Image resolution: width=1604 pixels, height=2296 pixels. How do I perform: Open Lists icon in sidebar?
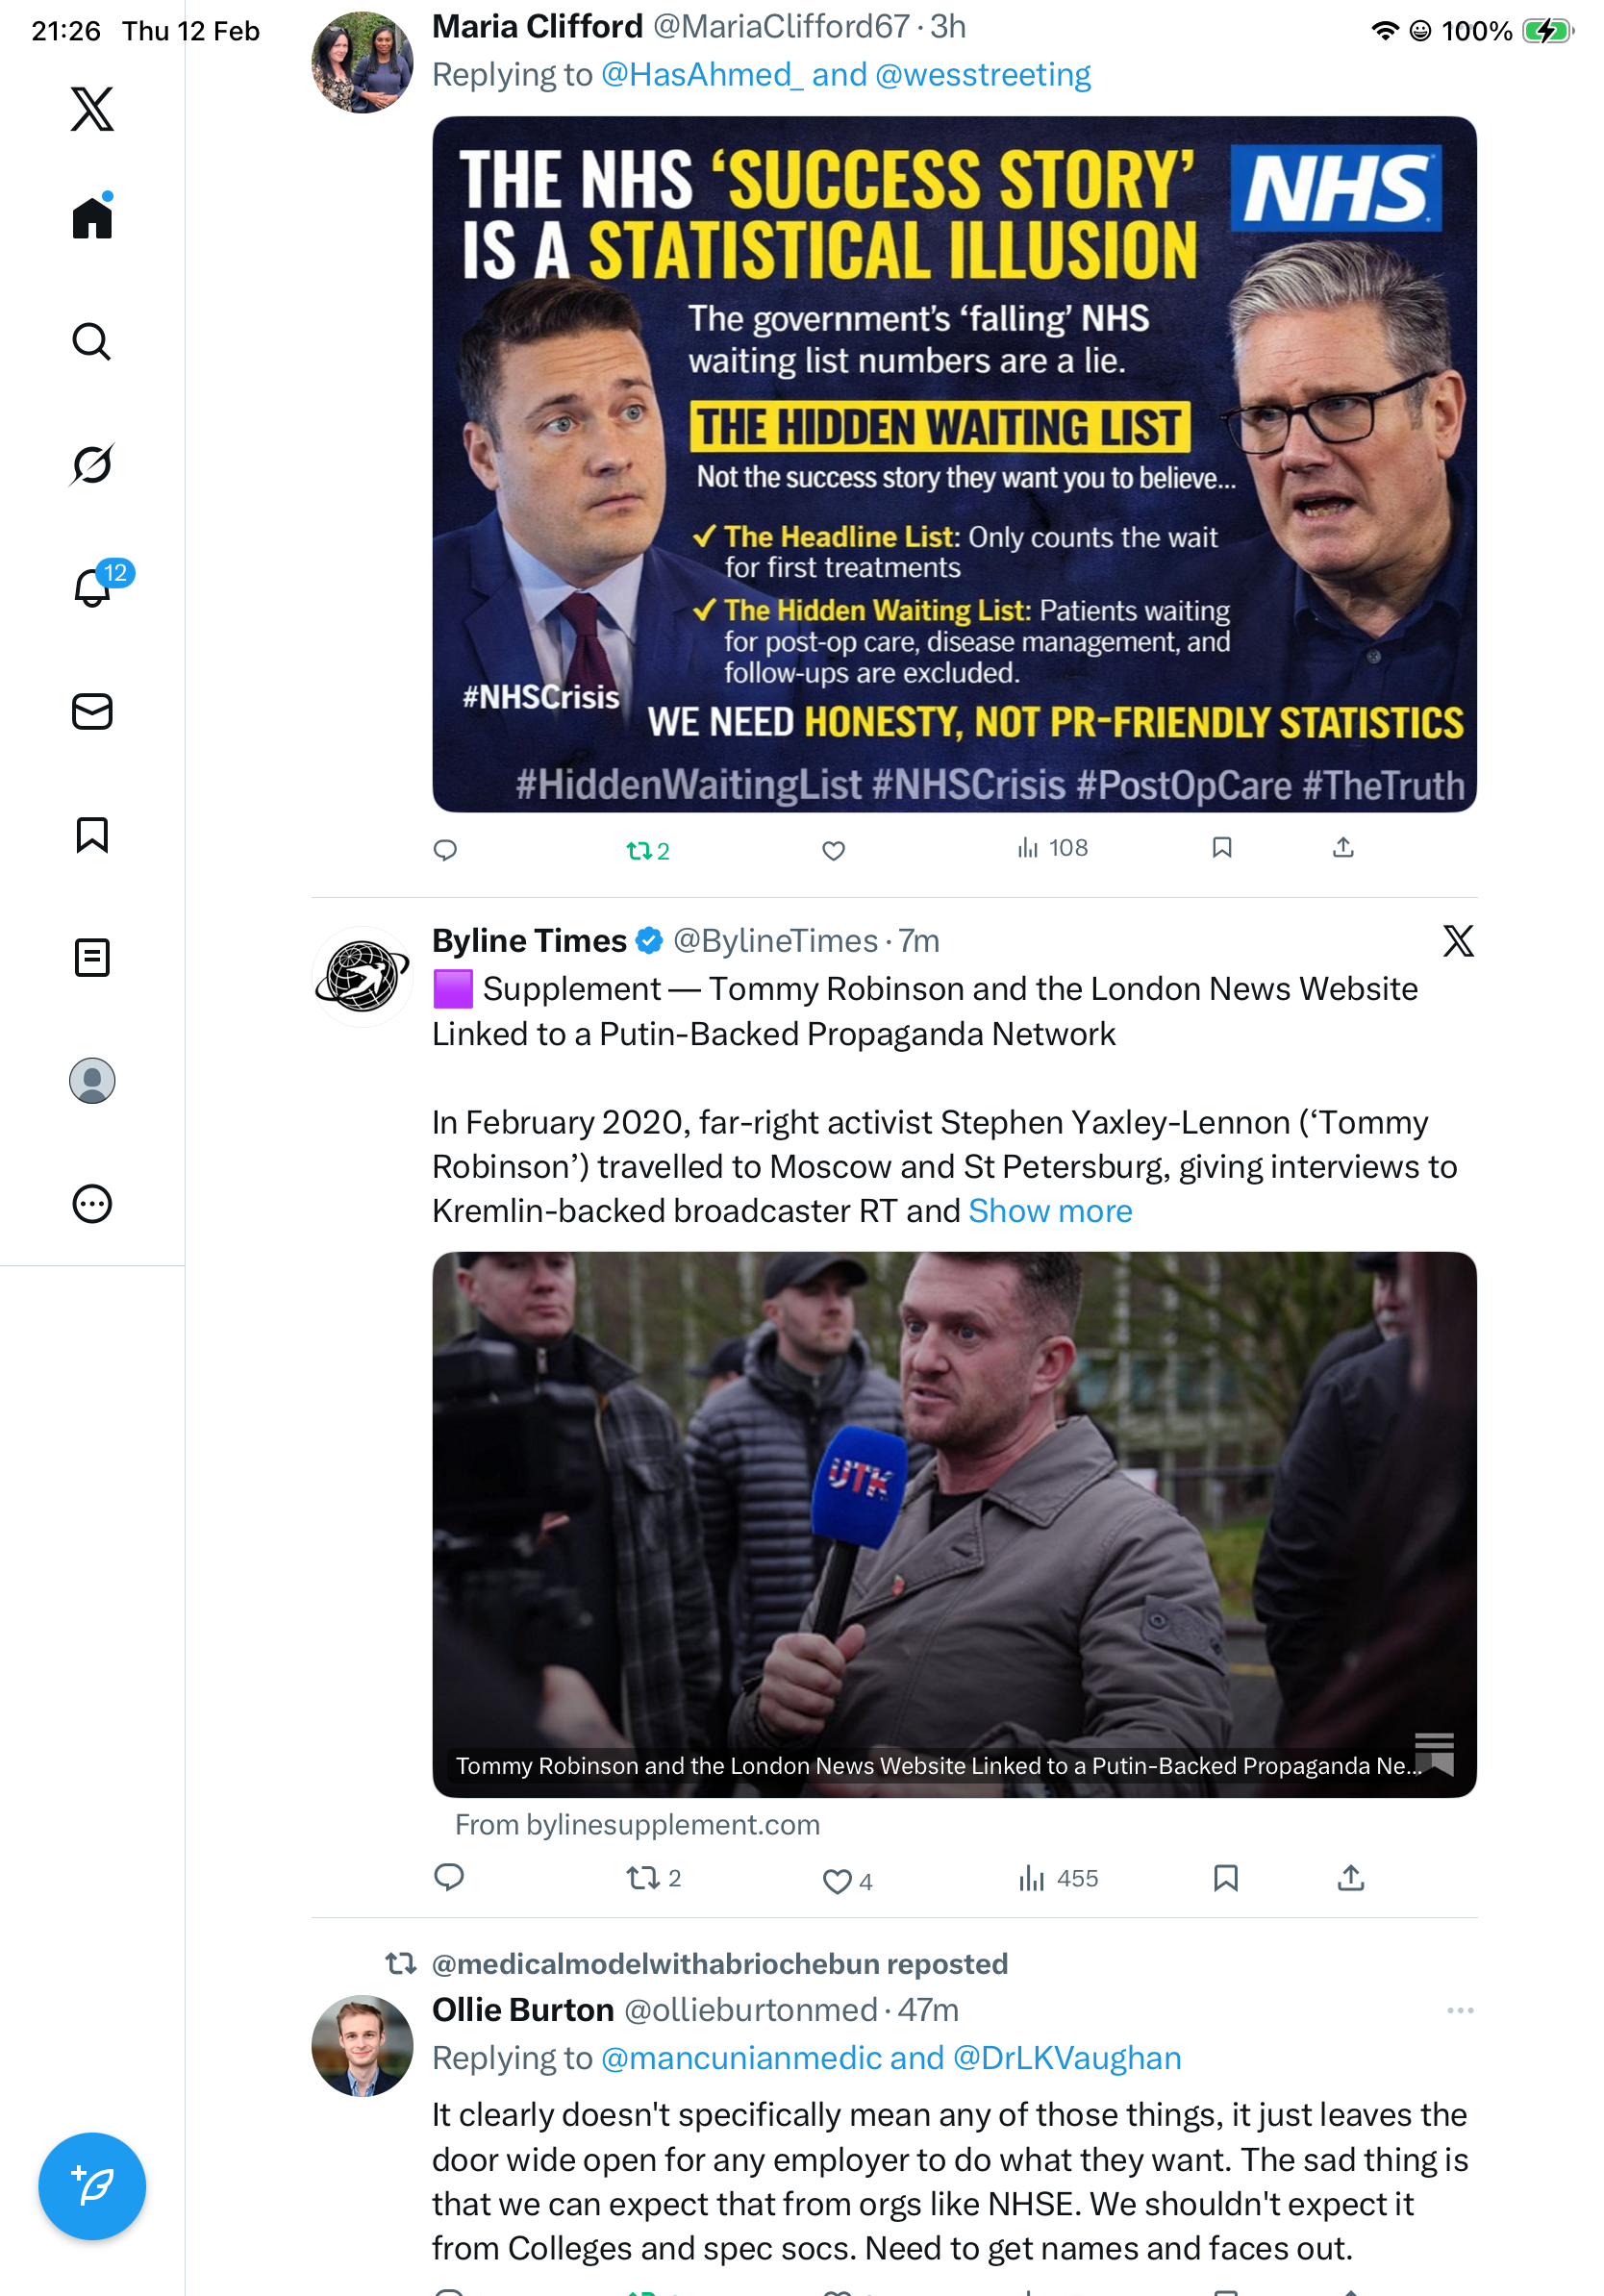[x=91, y=958]
